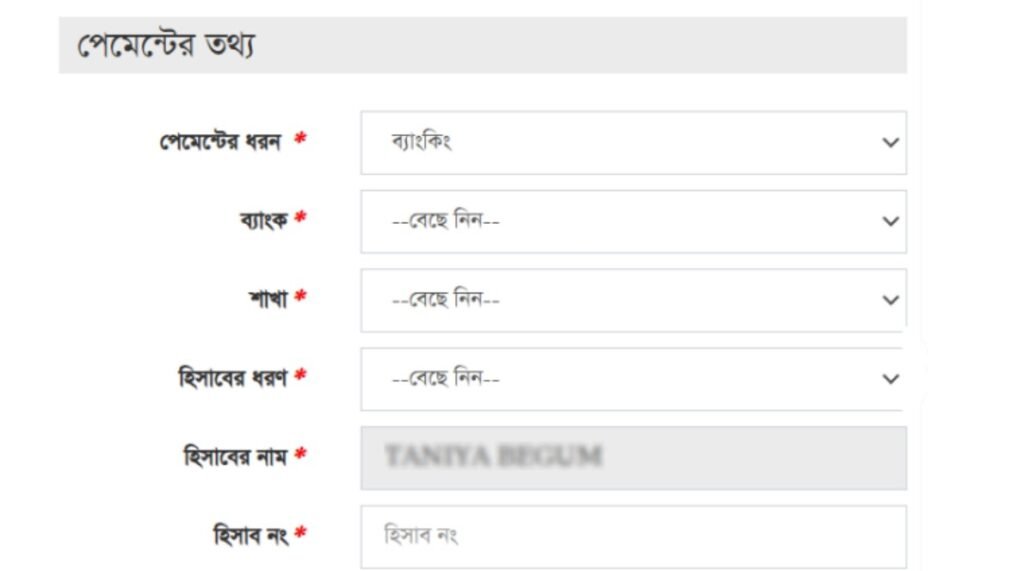Click the chevron arrow on the ব্যাংকিং dropdown

point(891,143)
